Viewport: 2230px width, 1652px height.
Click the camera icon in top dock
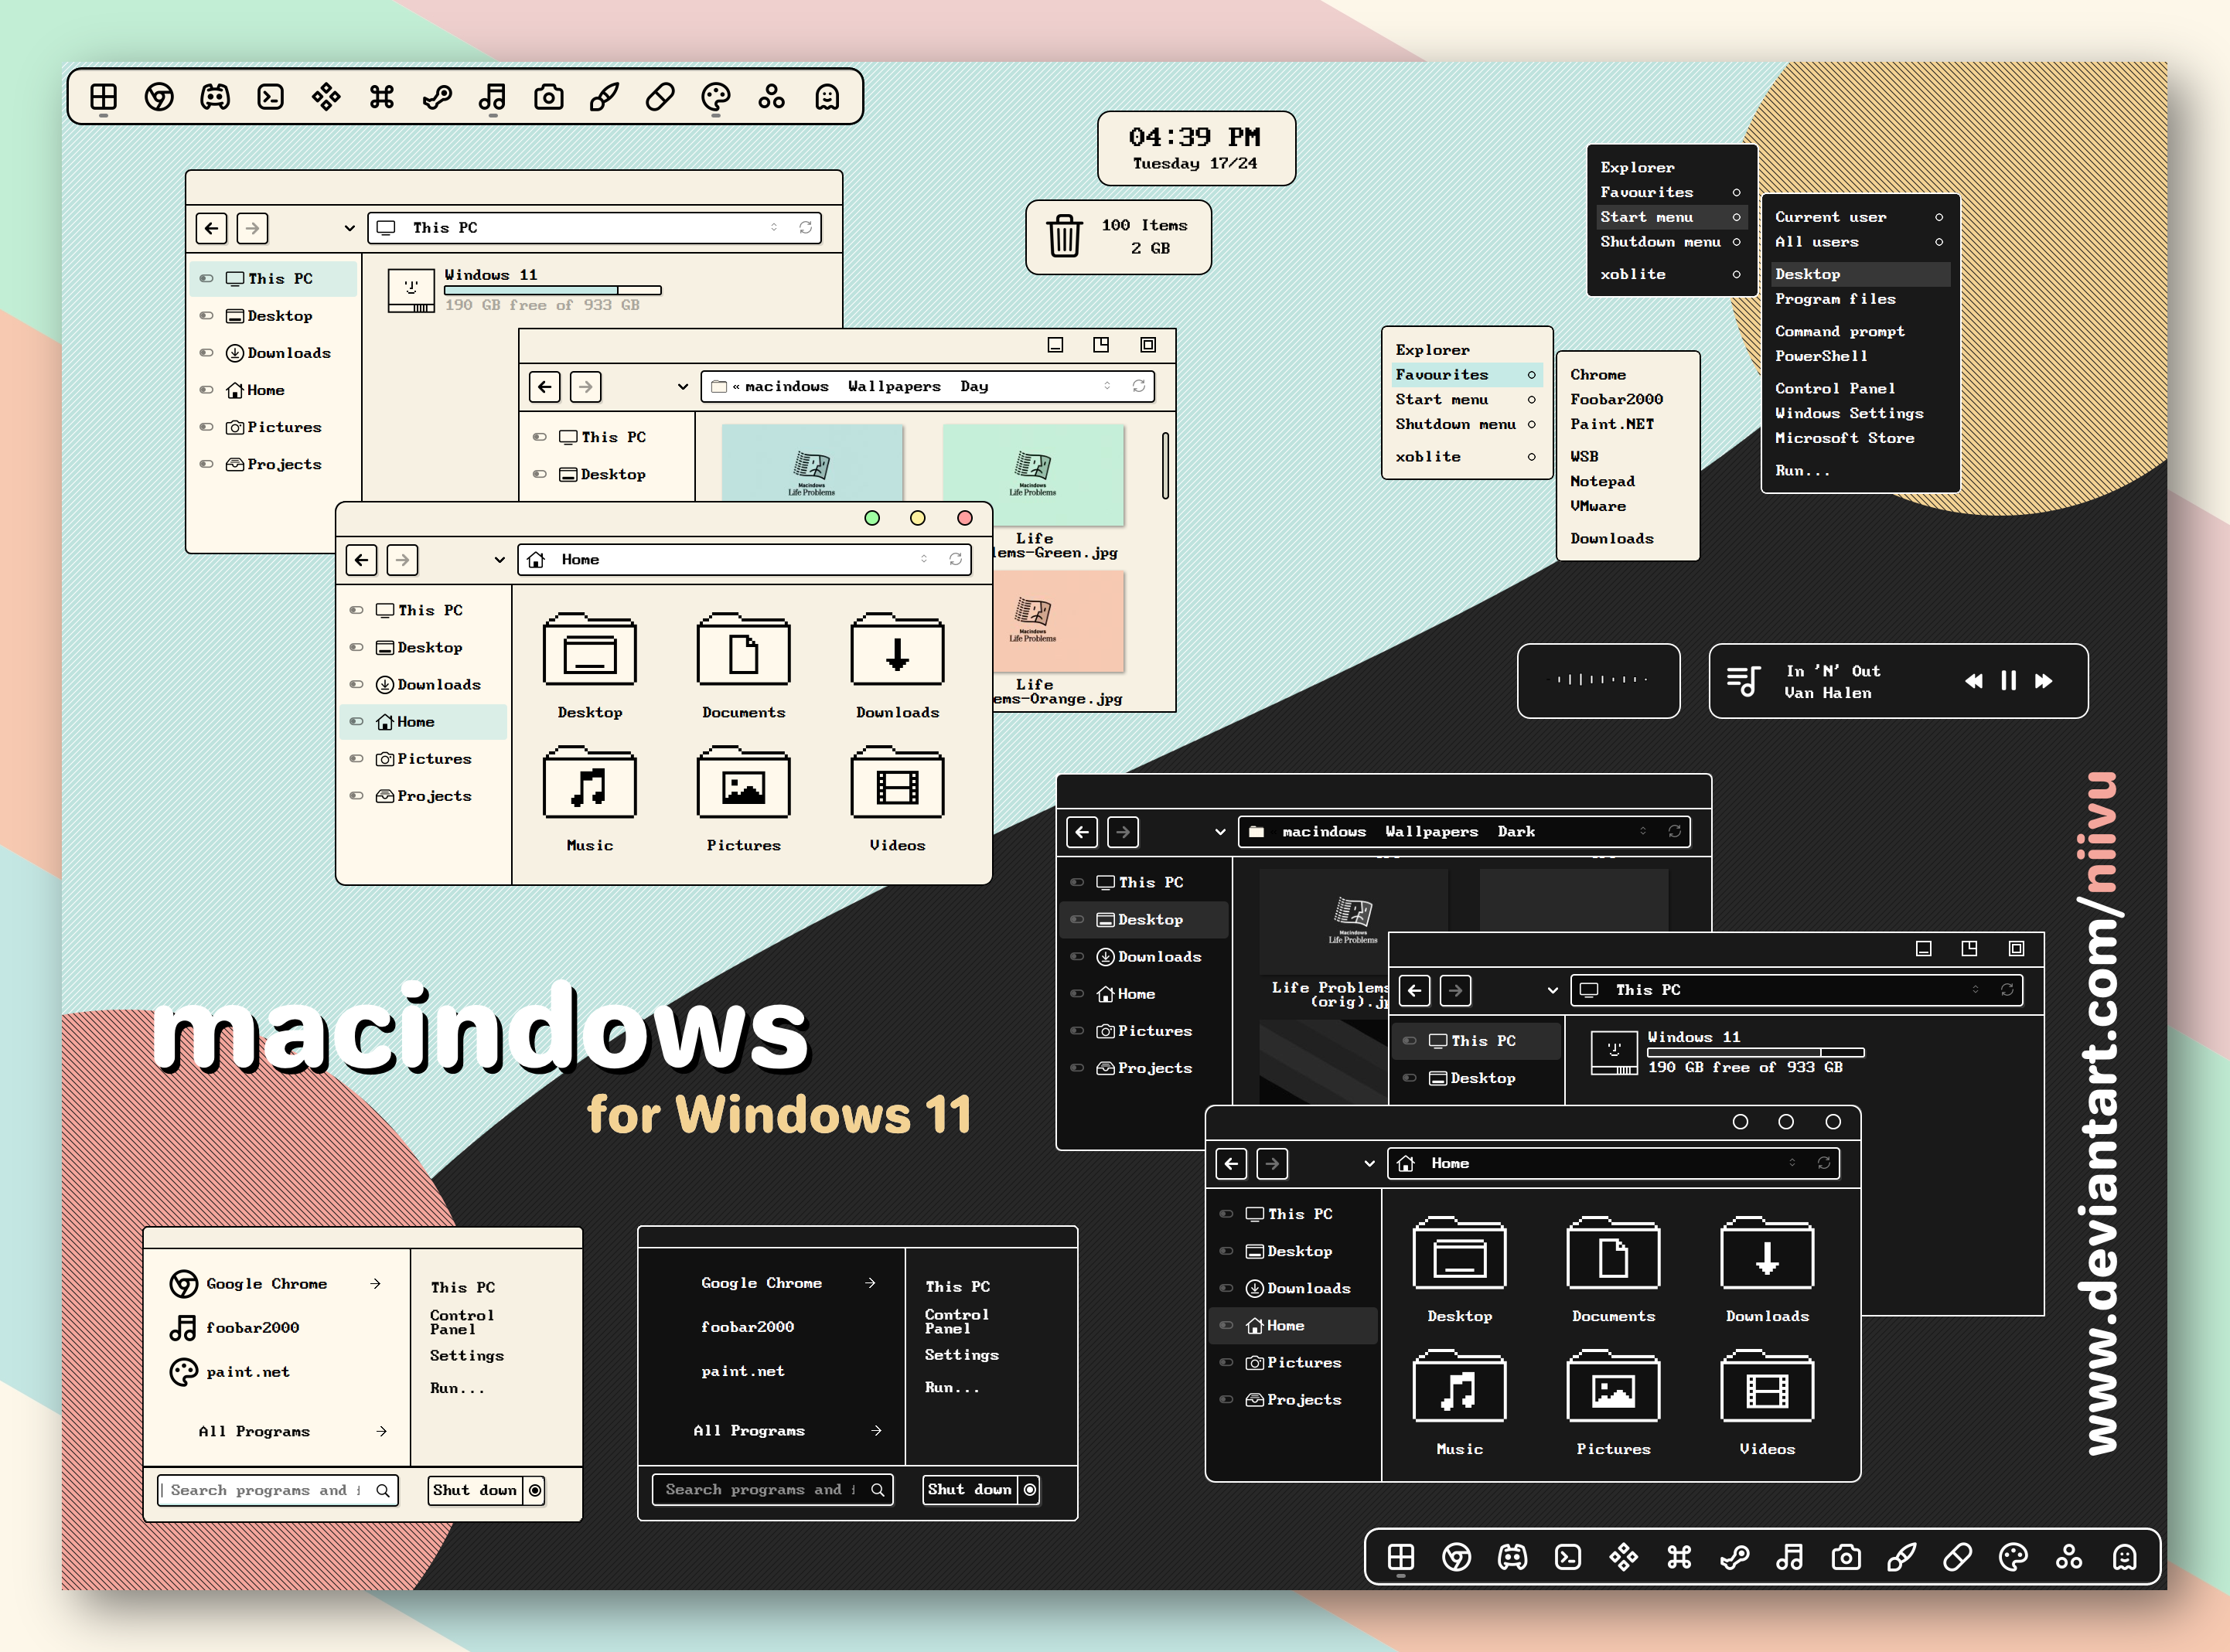pos(548,97)
